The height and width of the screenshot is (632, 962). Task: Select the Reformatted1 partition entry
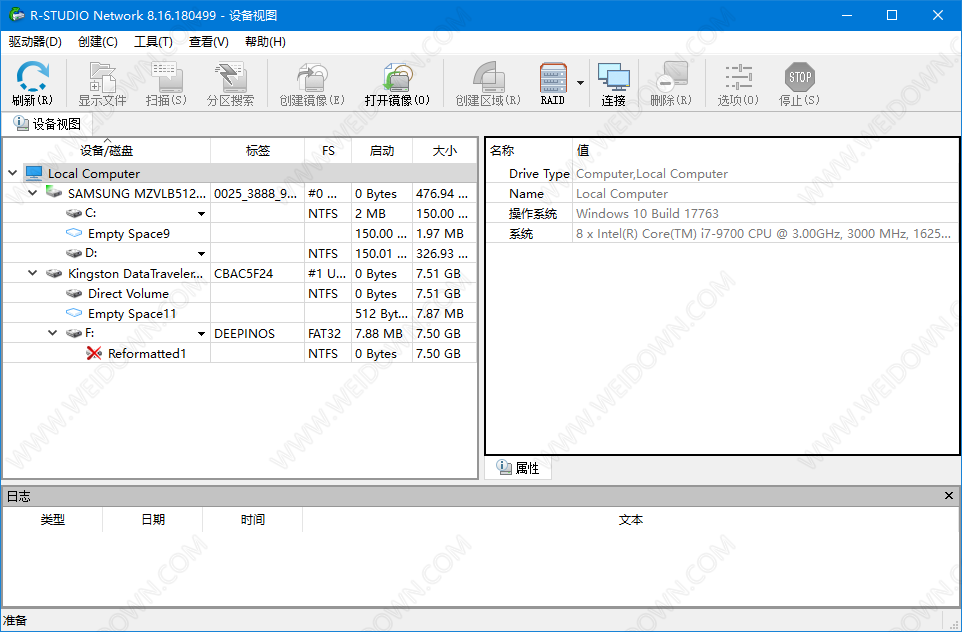(146, 353)
